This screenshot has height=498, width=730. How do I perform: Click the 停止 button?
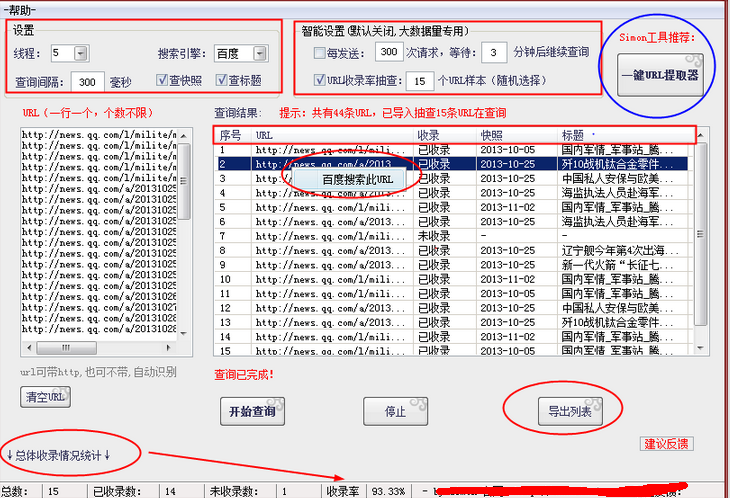point(395,411)
